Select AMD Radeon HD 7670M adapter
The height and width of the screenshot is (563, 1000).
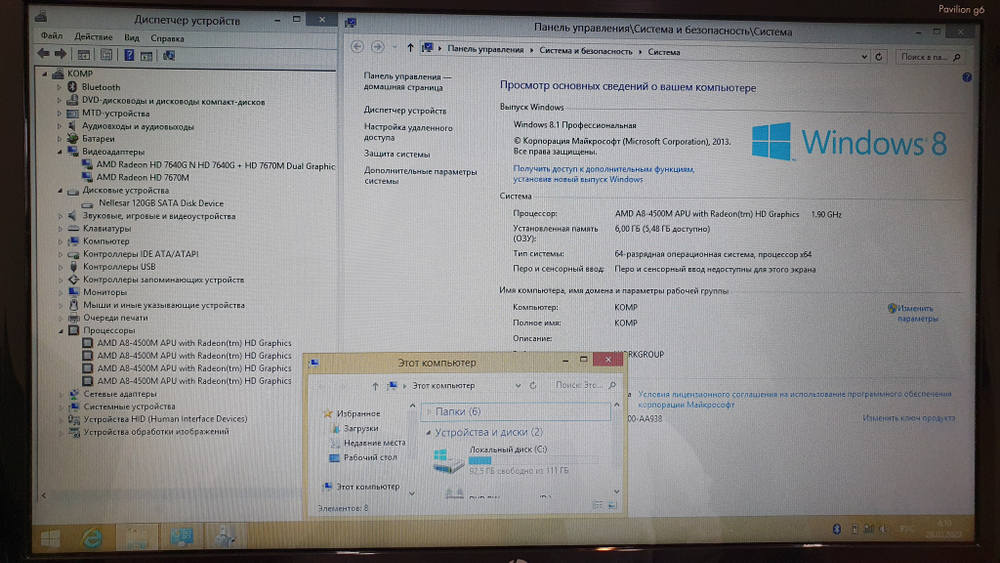pyautogui.click(x=142, y=177)
